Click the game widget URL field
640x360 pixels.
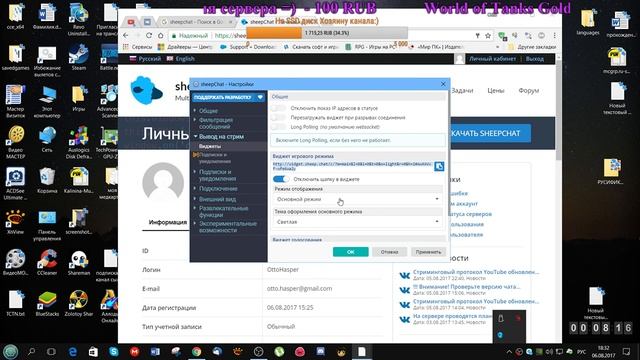(x=353, y=166)
